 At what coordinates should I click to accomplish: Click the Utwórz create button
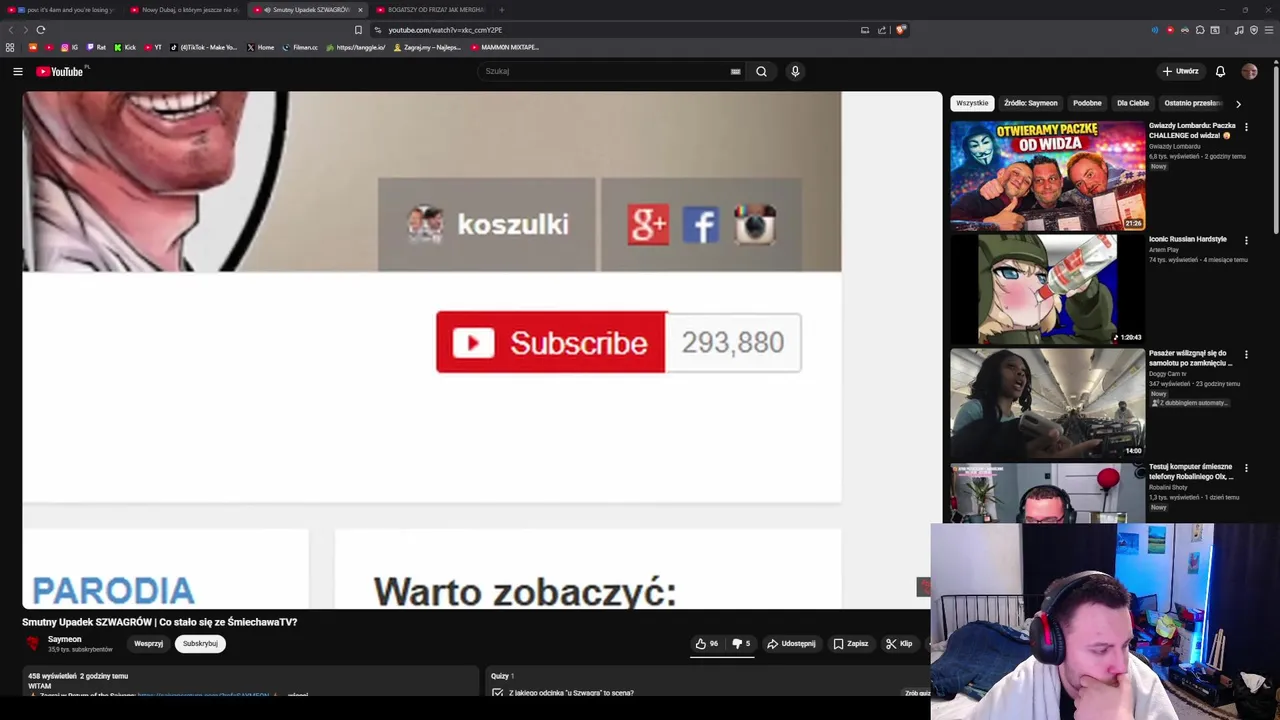click(x=1180, y=71)
